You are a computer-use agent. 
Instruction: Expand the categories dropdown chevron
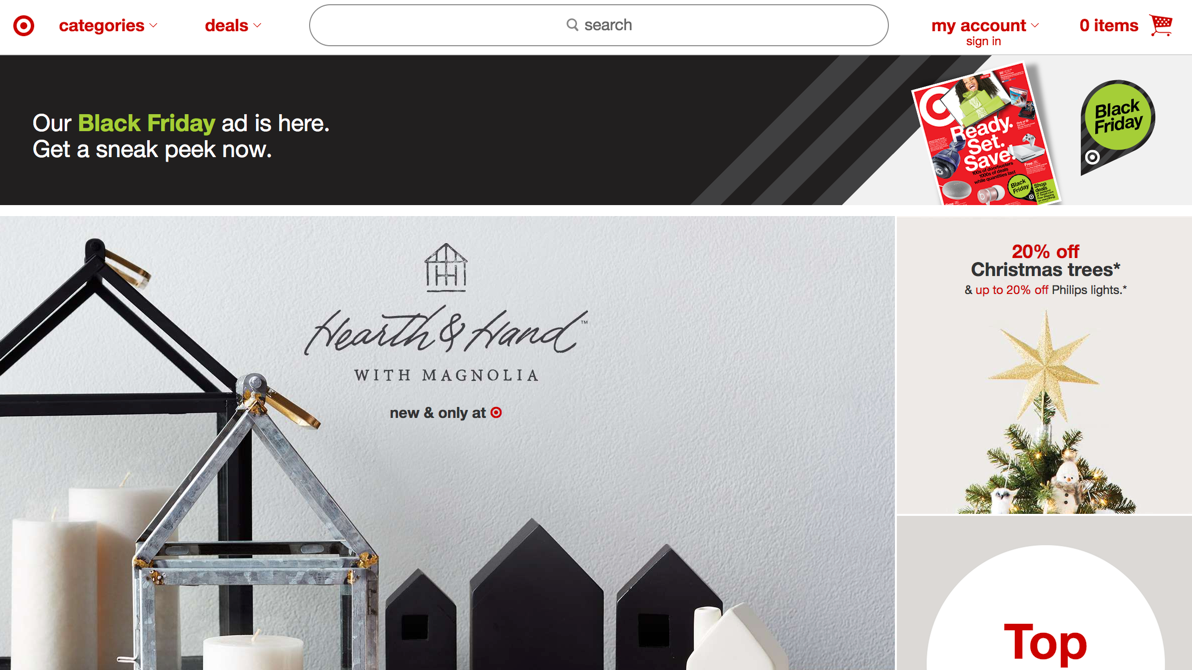[x=154, y=26]
